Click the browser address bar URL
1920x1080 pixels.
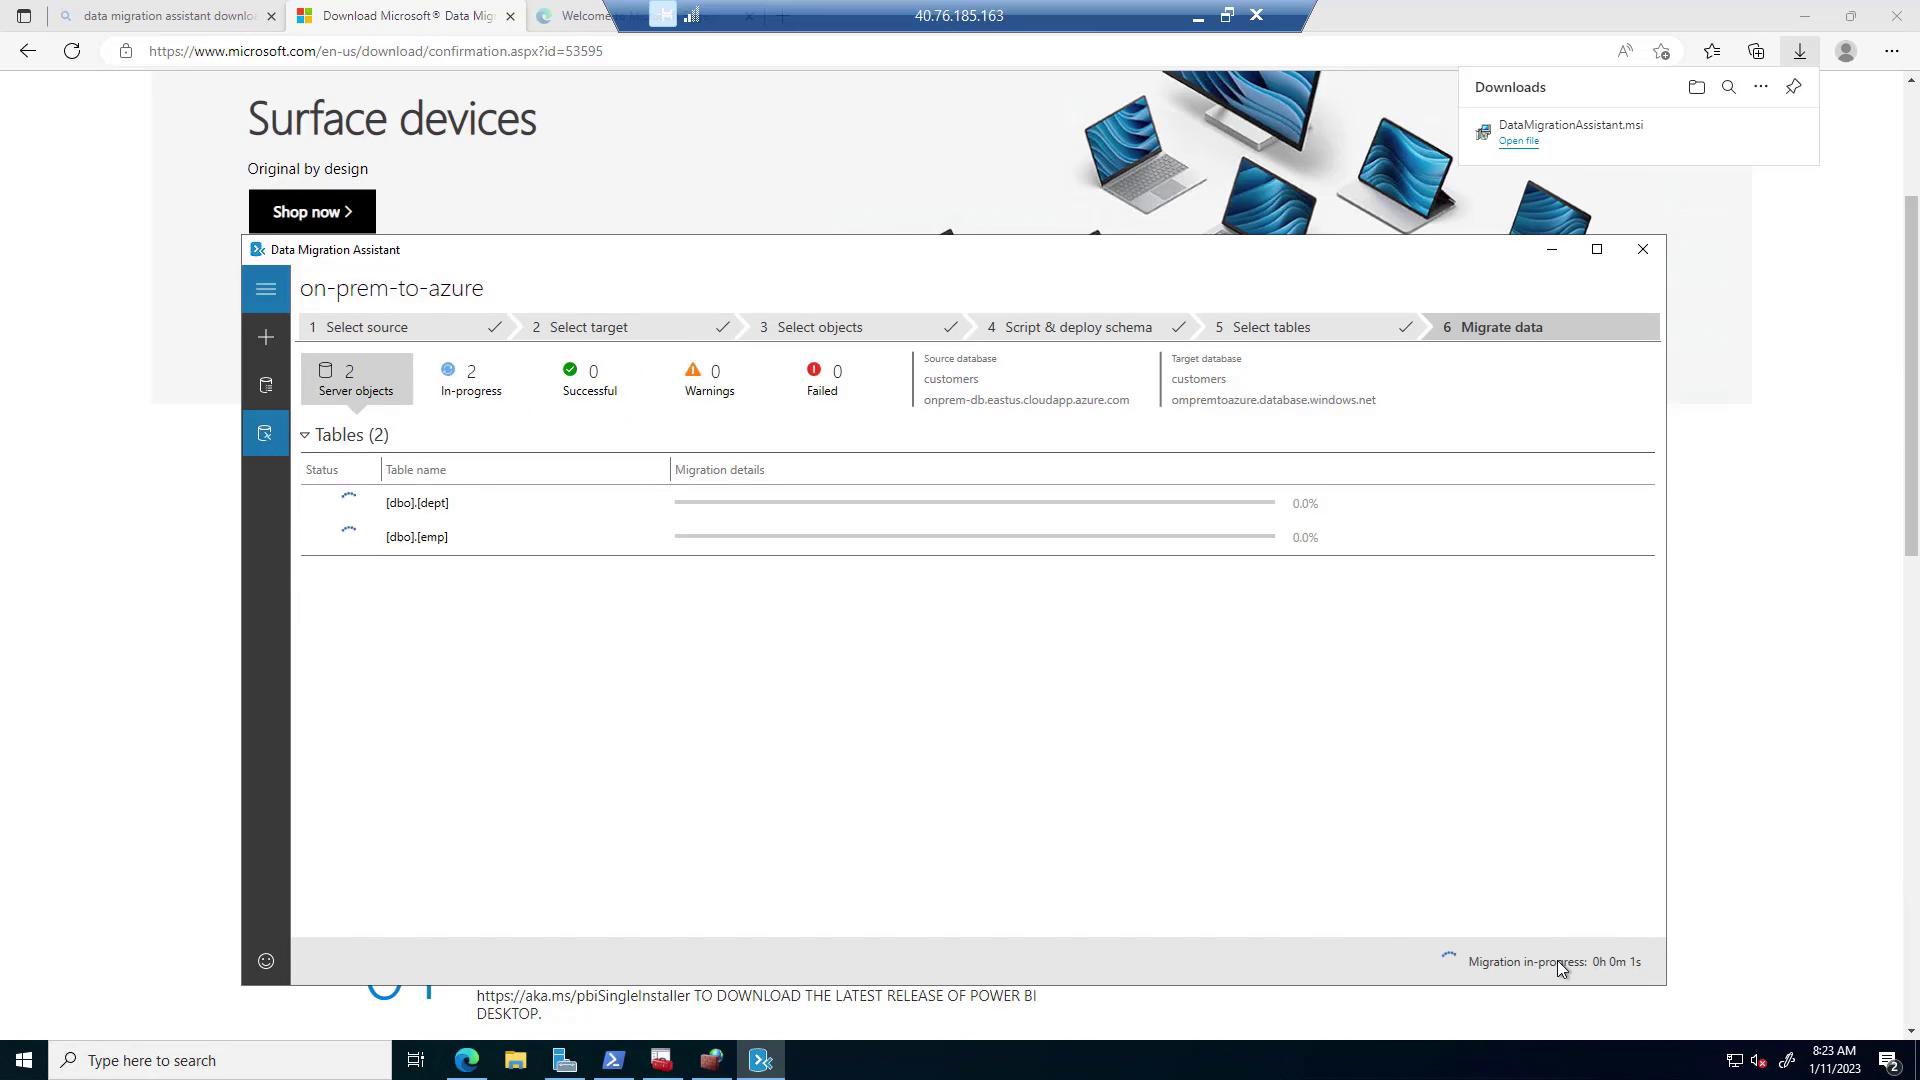(x=375, y=51)
